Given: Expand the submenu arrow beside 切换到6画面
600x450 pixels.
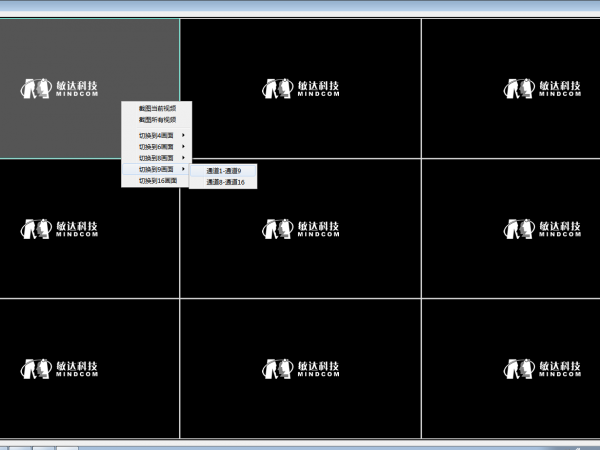Looking at the screenshot, I should pos(184,147).
